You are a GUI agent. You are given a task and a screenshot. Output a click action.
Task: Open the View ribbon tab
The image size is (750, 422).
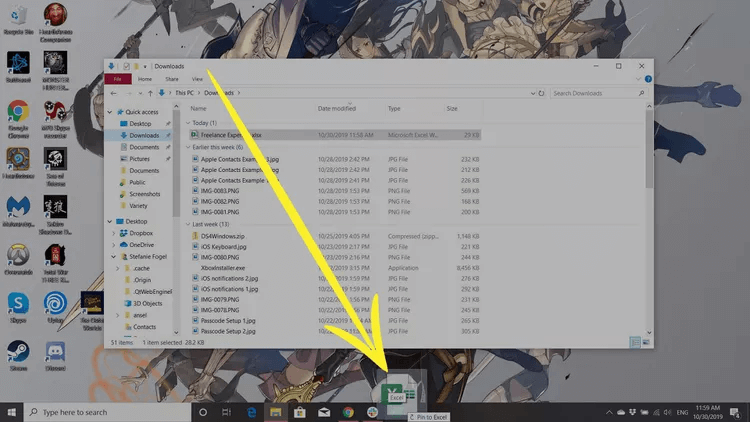[197, 79]
